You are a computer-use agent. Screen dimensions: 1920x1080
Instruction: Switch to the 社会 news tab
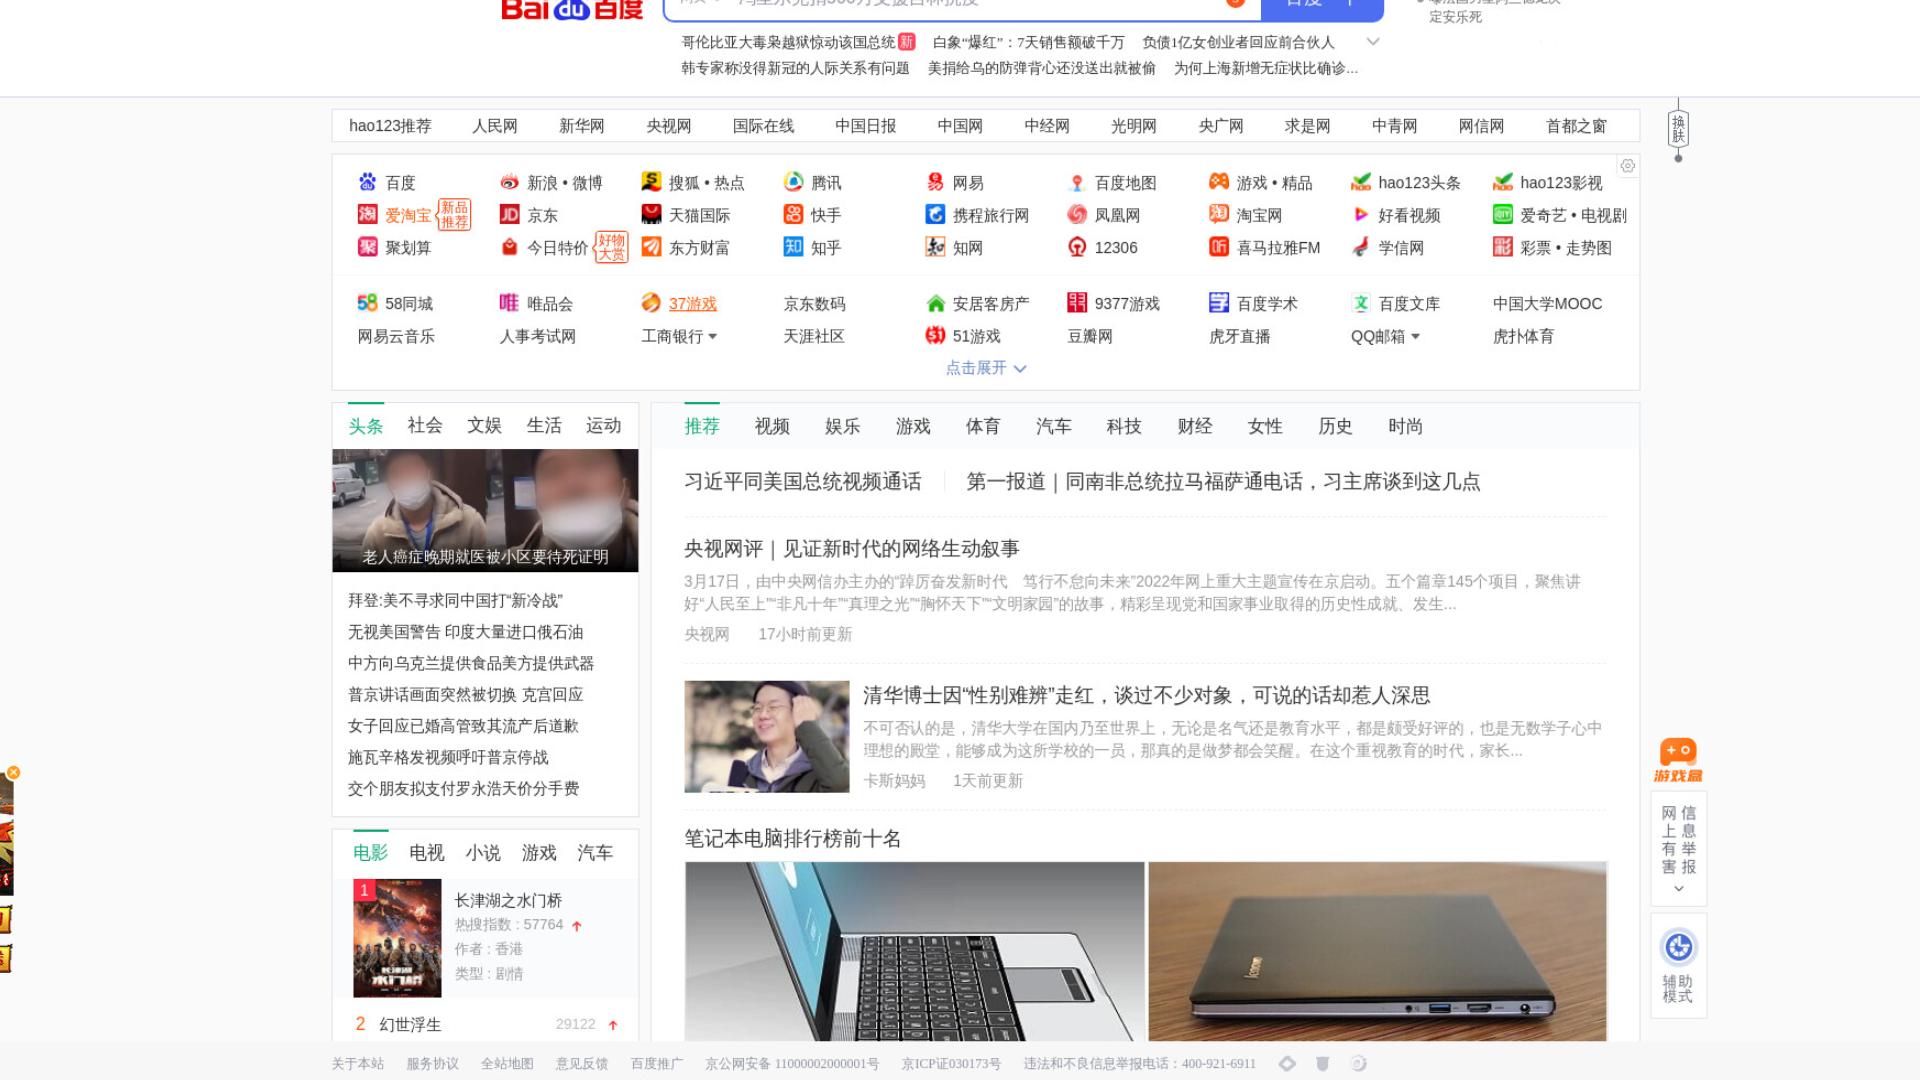(425, 425)
